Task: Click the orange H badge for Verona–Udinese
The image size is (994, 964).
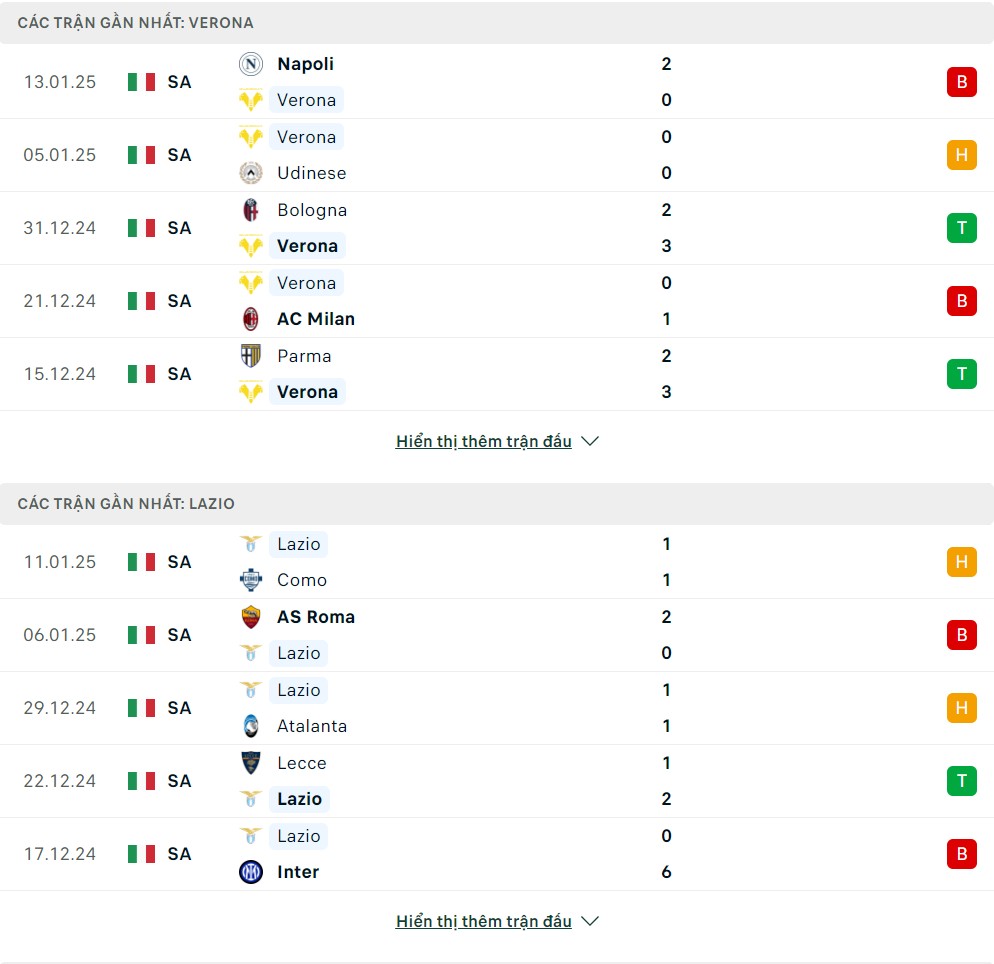Action: tap(962, 155)
